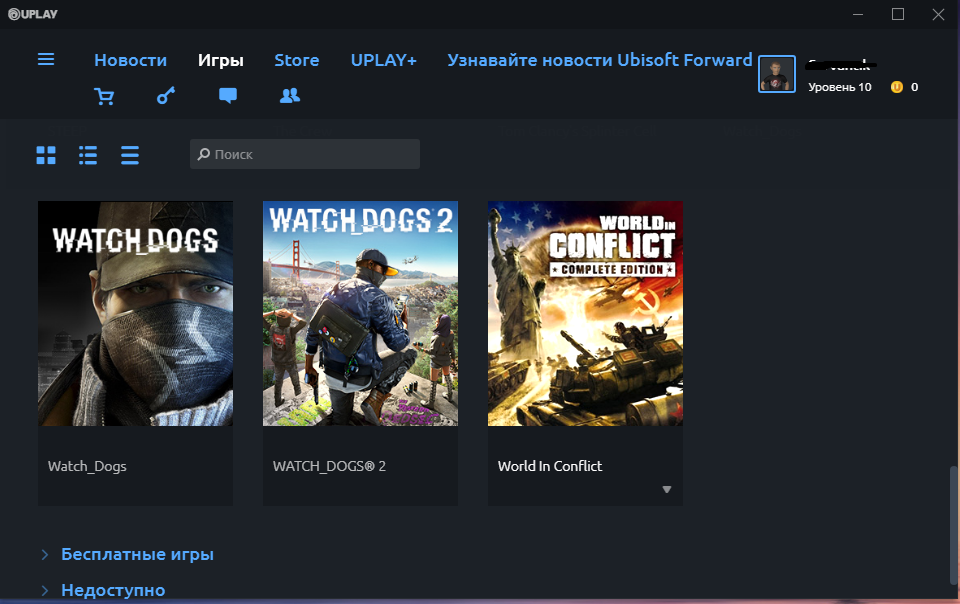Open the WATCH_DOGS 2 game cover

pyautogui.click(x=360, y=313)
